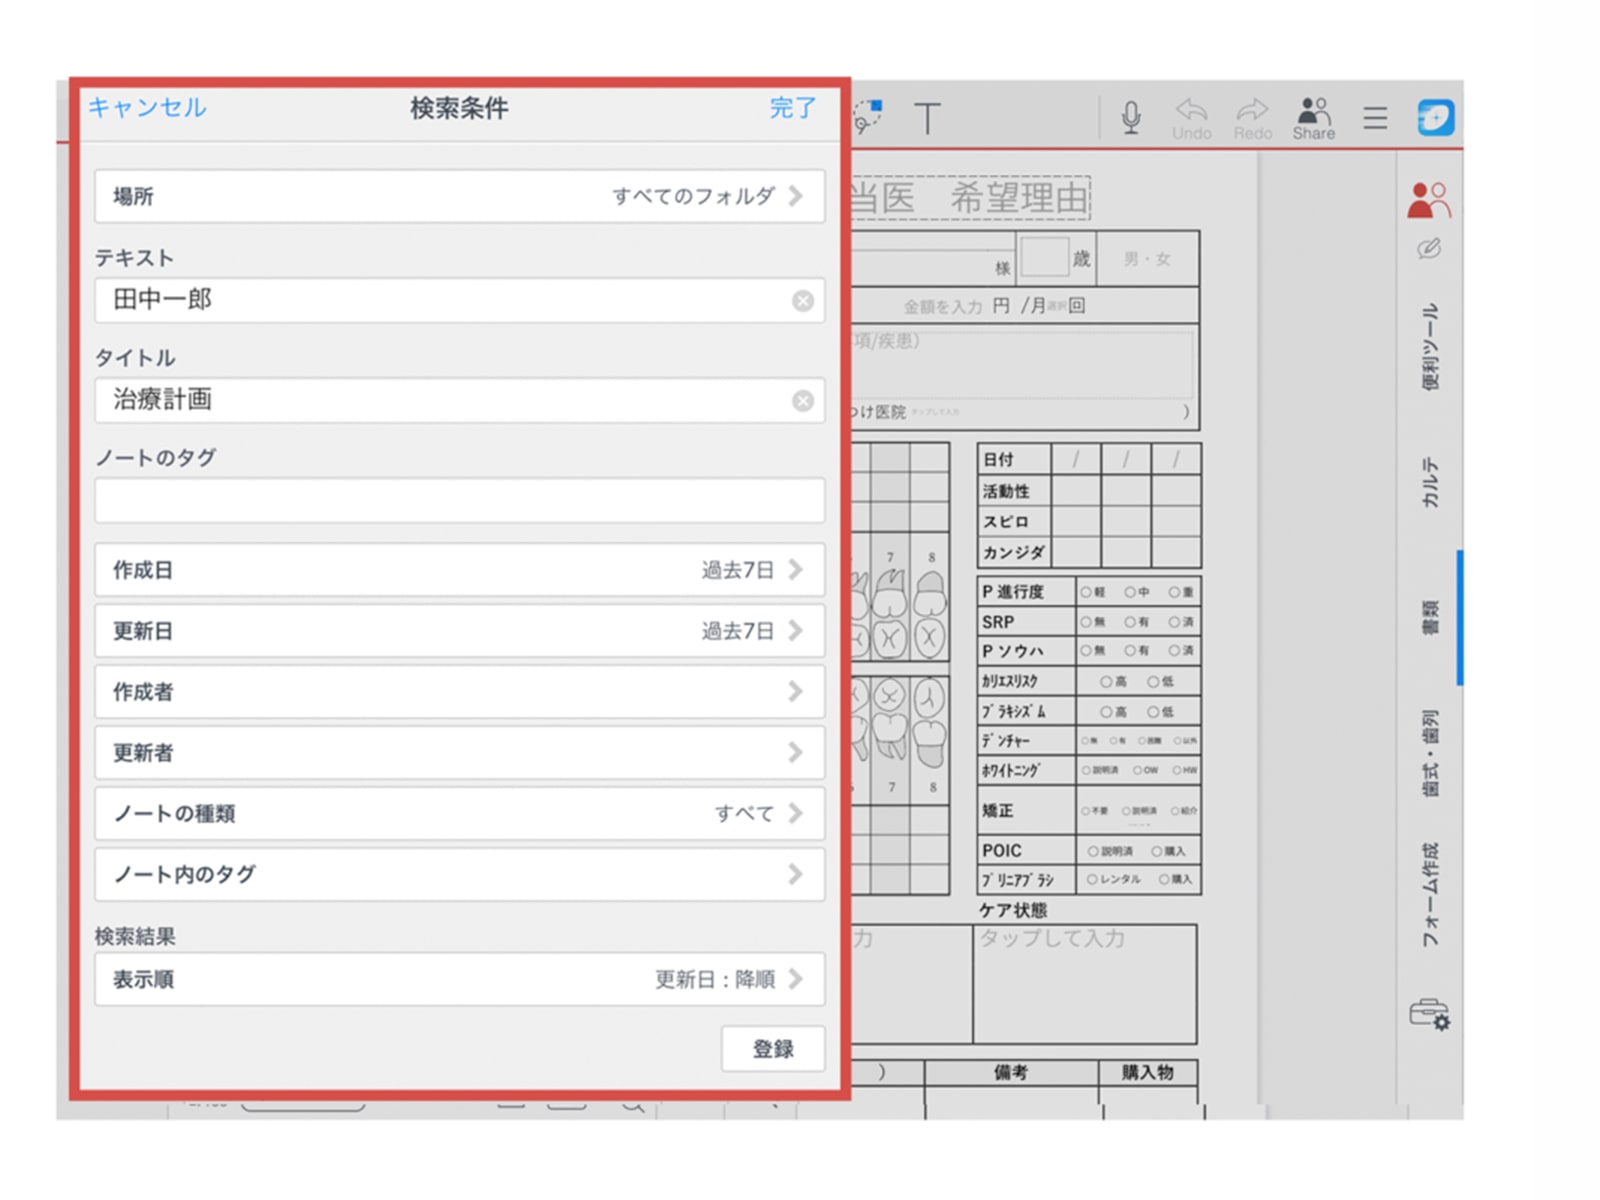Click the blue app logo icon
Image resolution: width=1600 pixels, height=1200 pixels.
point(1435,117)
